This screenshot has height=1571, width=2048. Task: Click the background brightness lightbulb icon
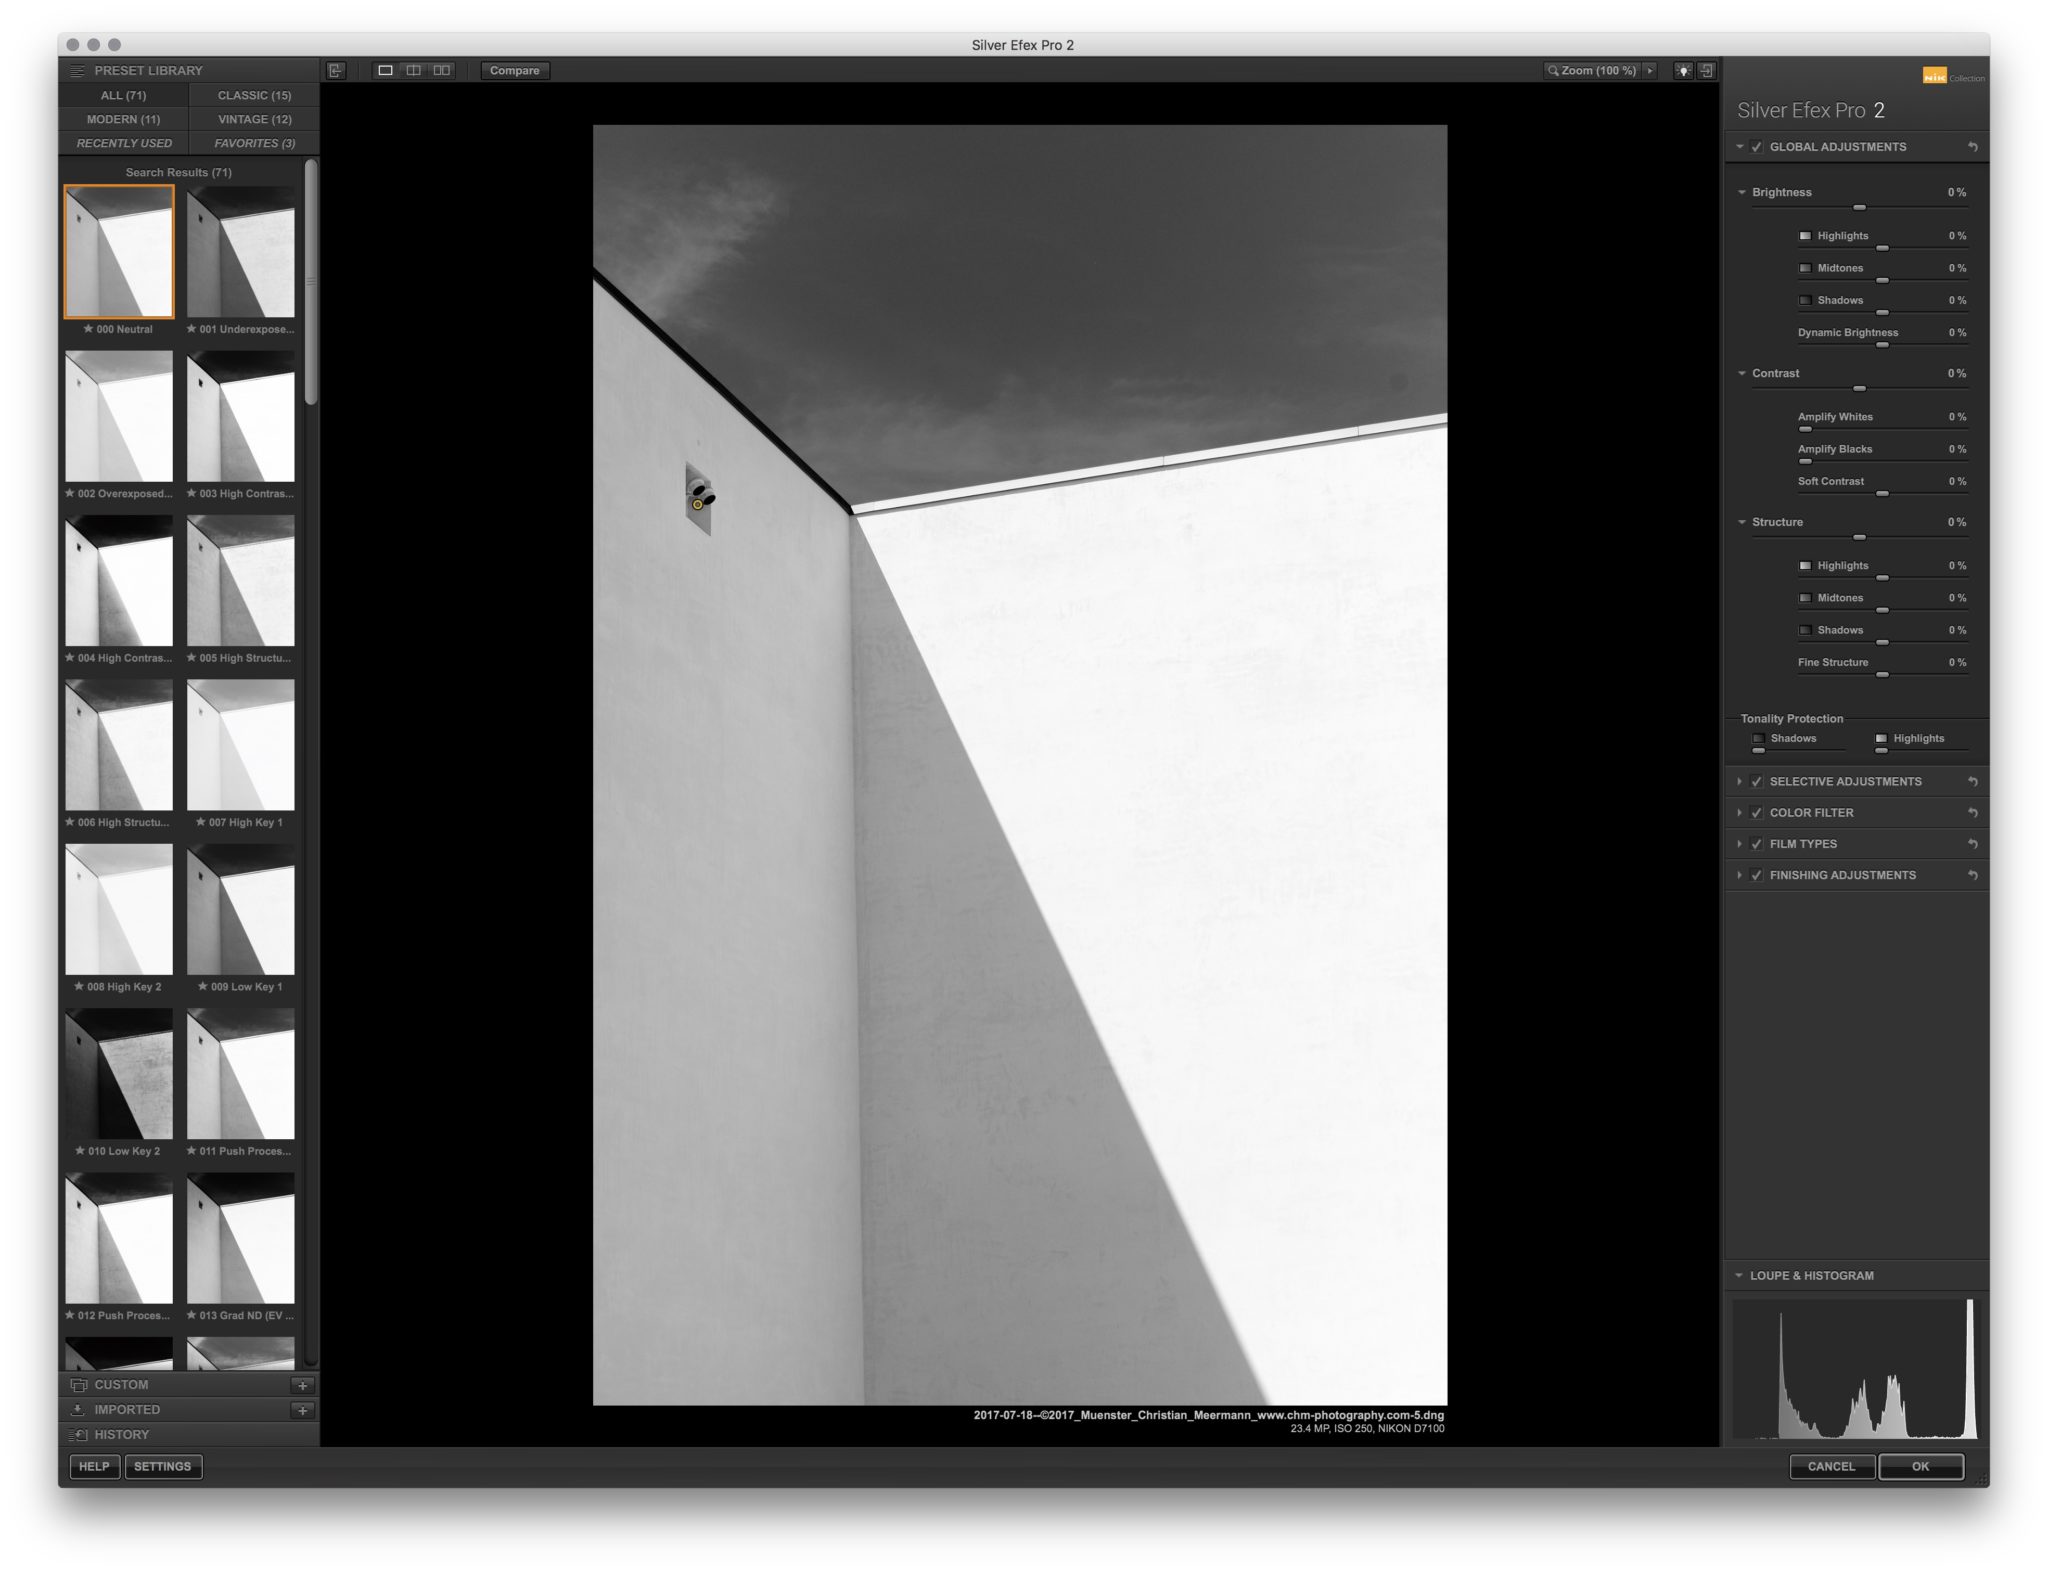(x=1684, y=71)
